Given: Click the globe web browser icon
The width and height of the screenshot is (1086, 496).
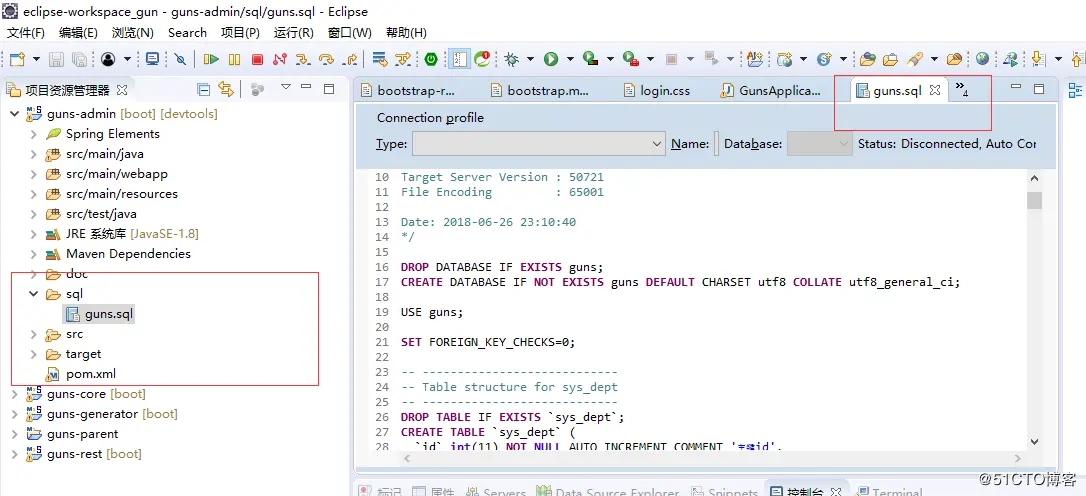Looking at the screenshot, I should tap(982, 60).
